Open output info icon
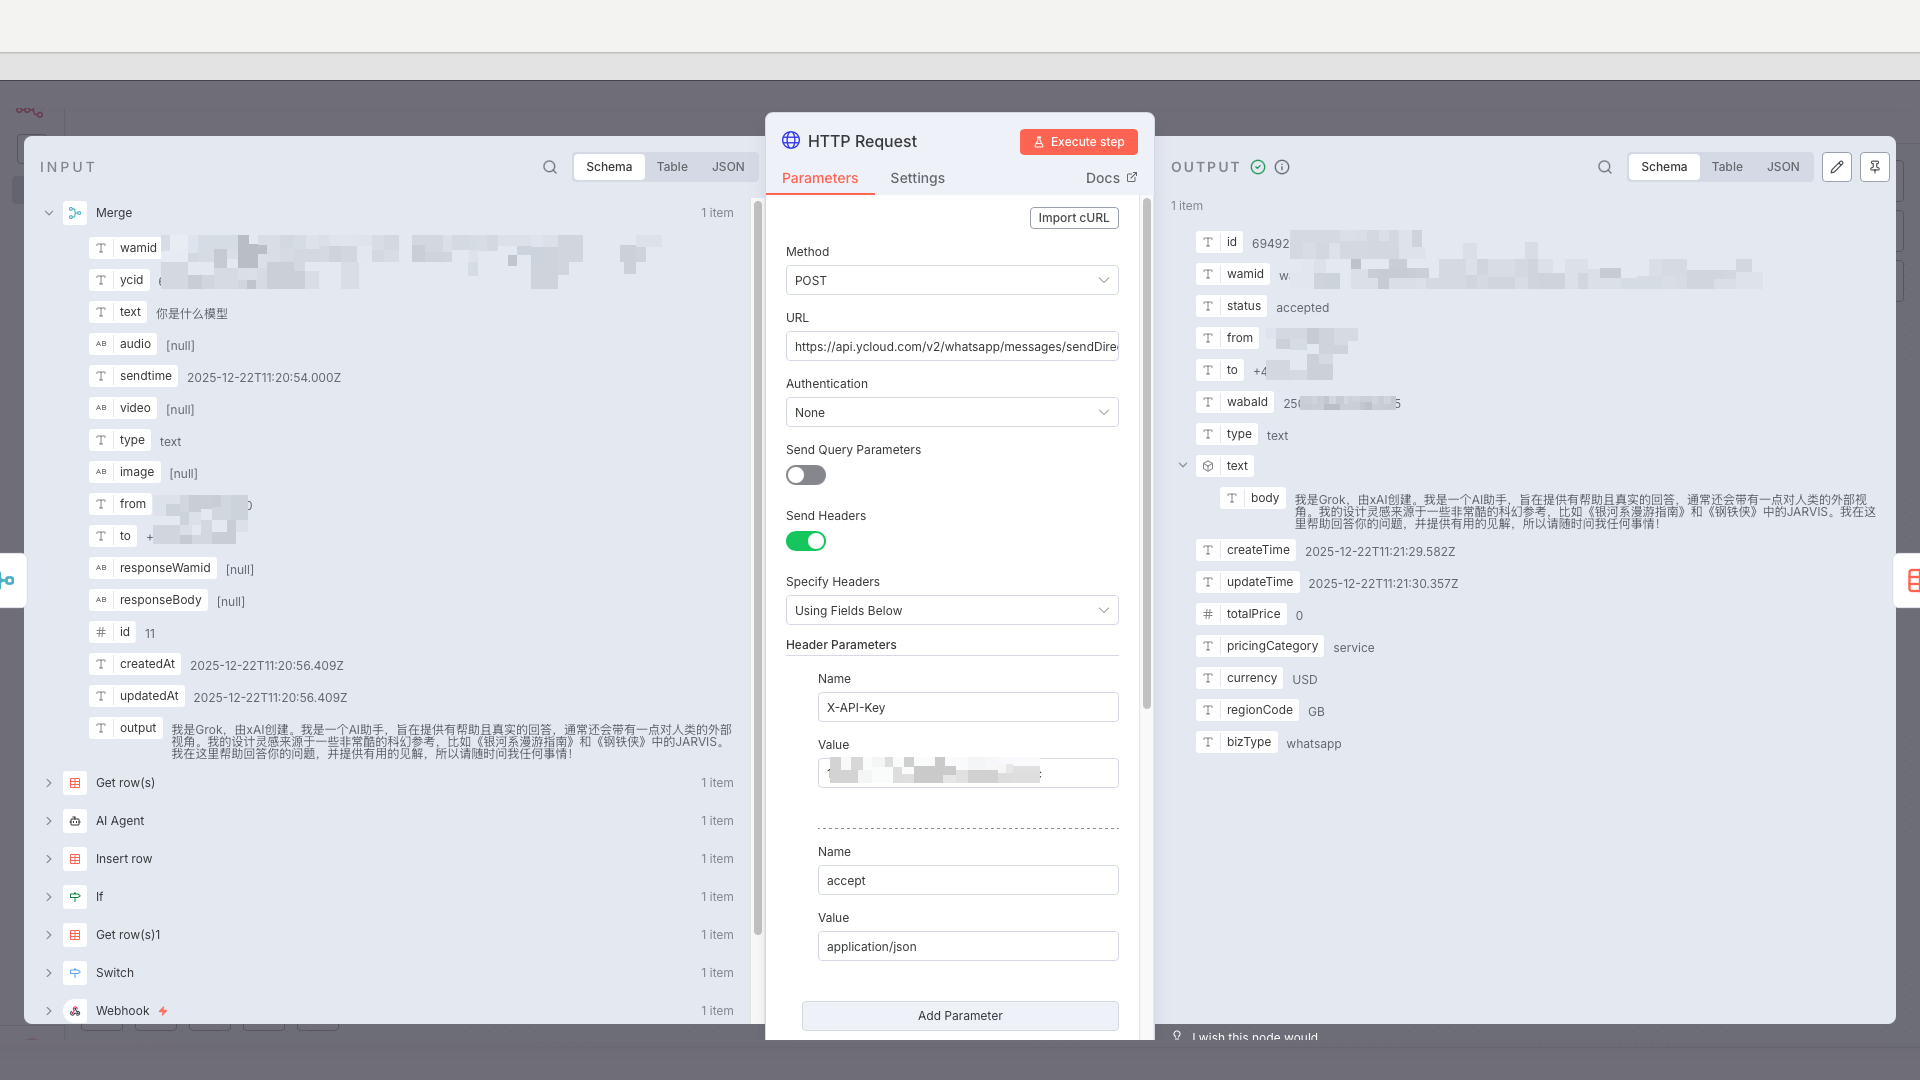This screenshot has height=1080, width=1920. click(x=1282, y=167)
